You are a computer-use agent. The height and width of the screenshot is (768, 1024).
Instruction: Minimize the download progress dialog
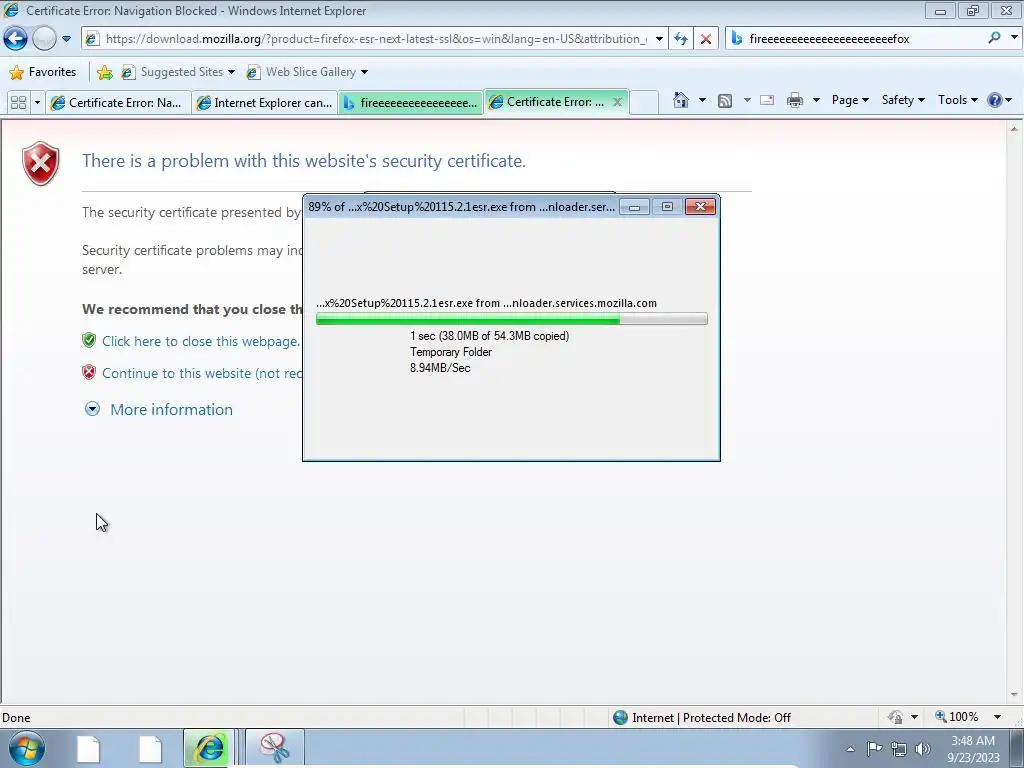(634, 207)
